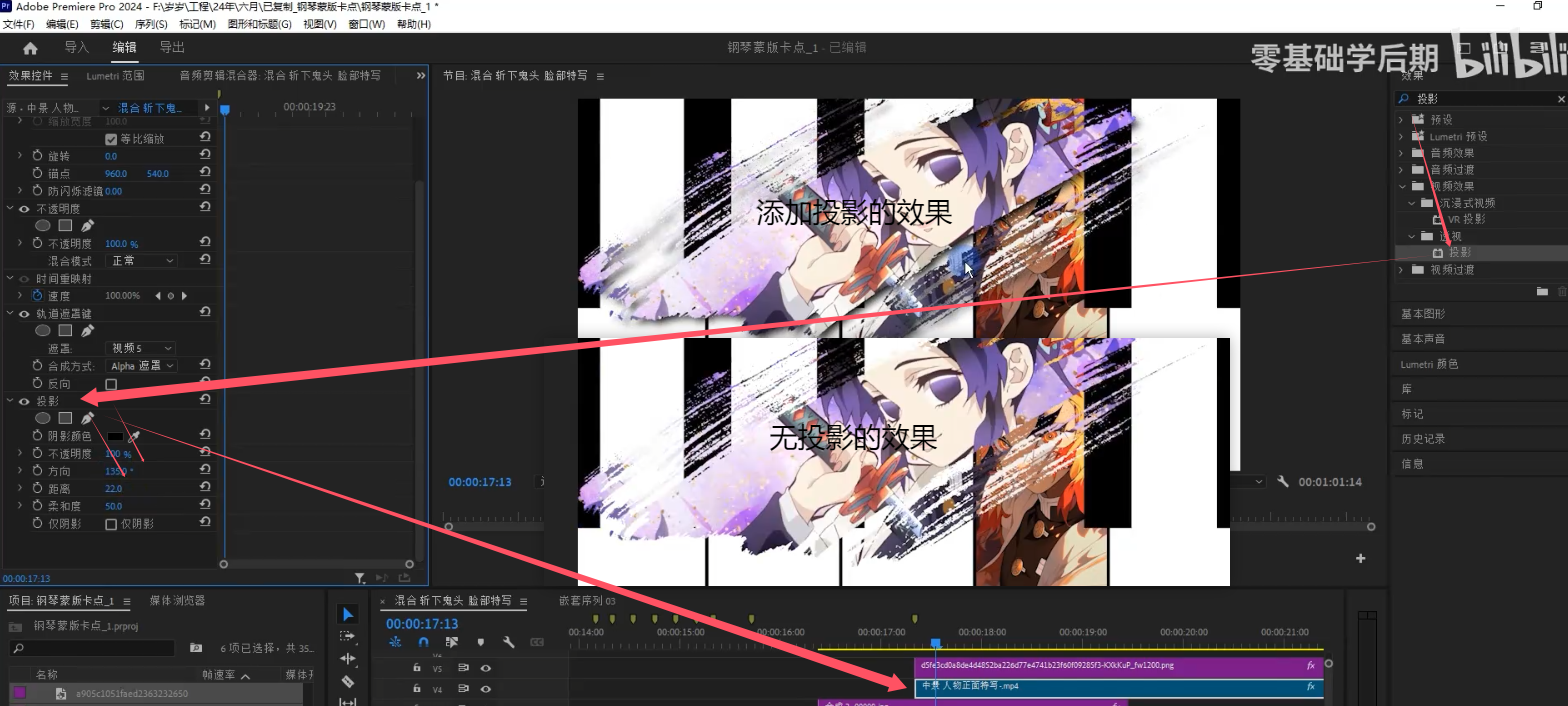The height and width of the screenshot is (706, 1568).
Task: Open filter properties funnel icon
Action: 360,578
